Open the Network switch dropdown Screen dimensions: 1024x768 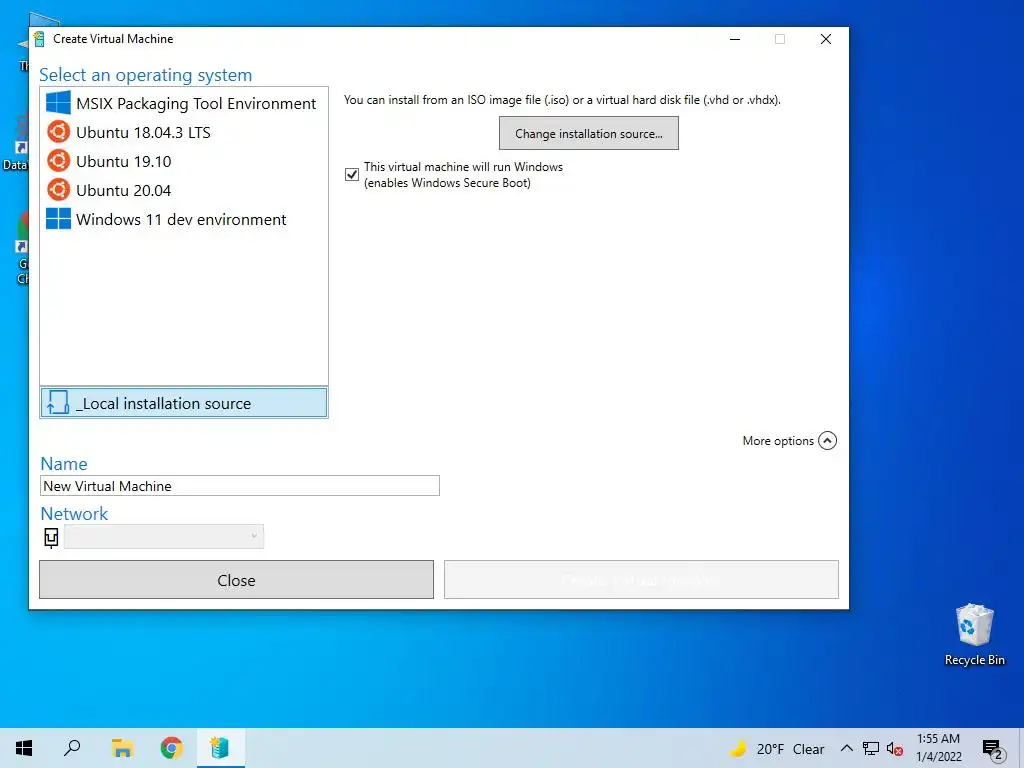[164, 536]
